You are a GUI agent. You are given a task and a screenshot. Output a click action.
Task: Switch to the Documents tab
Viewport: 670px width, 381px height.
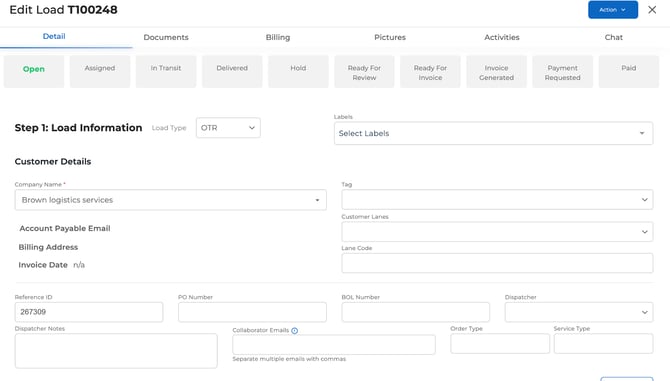pos(166,37)
